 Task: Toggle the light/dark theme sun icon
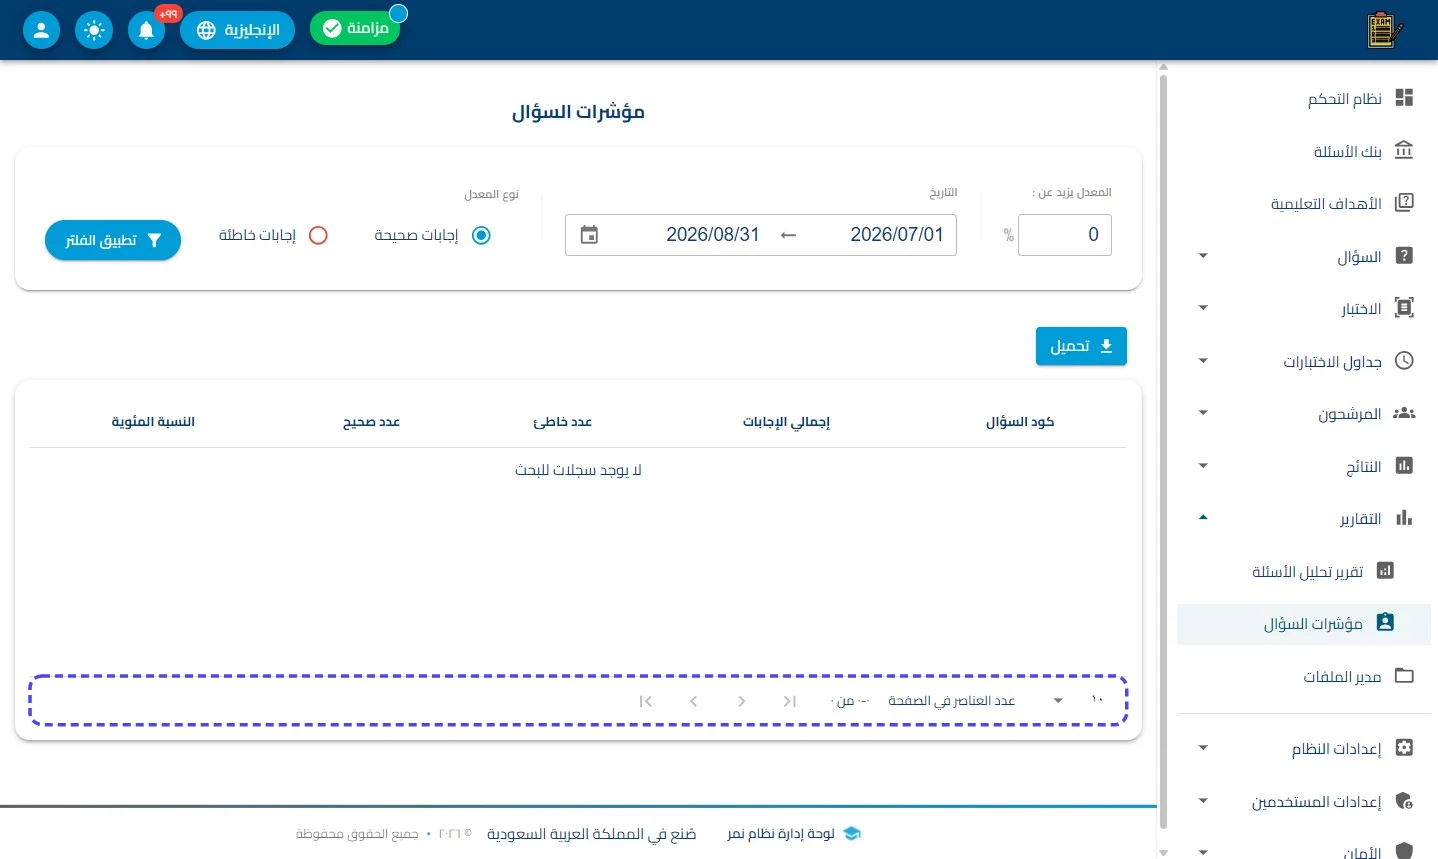click(94, 30)
